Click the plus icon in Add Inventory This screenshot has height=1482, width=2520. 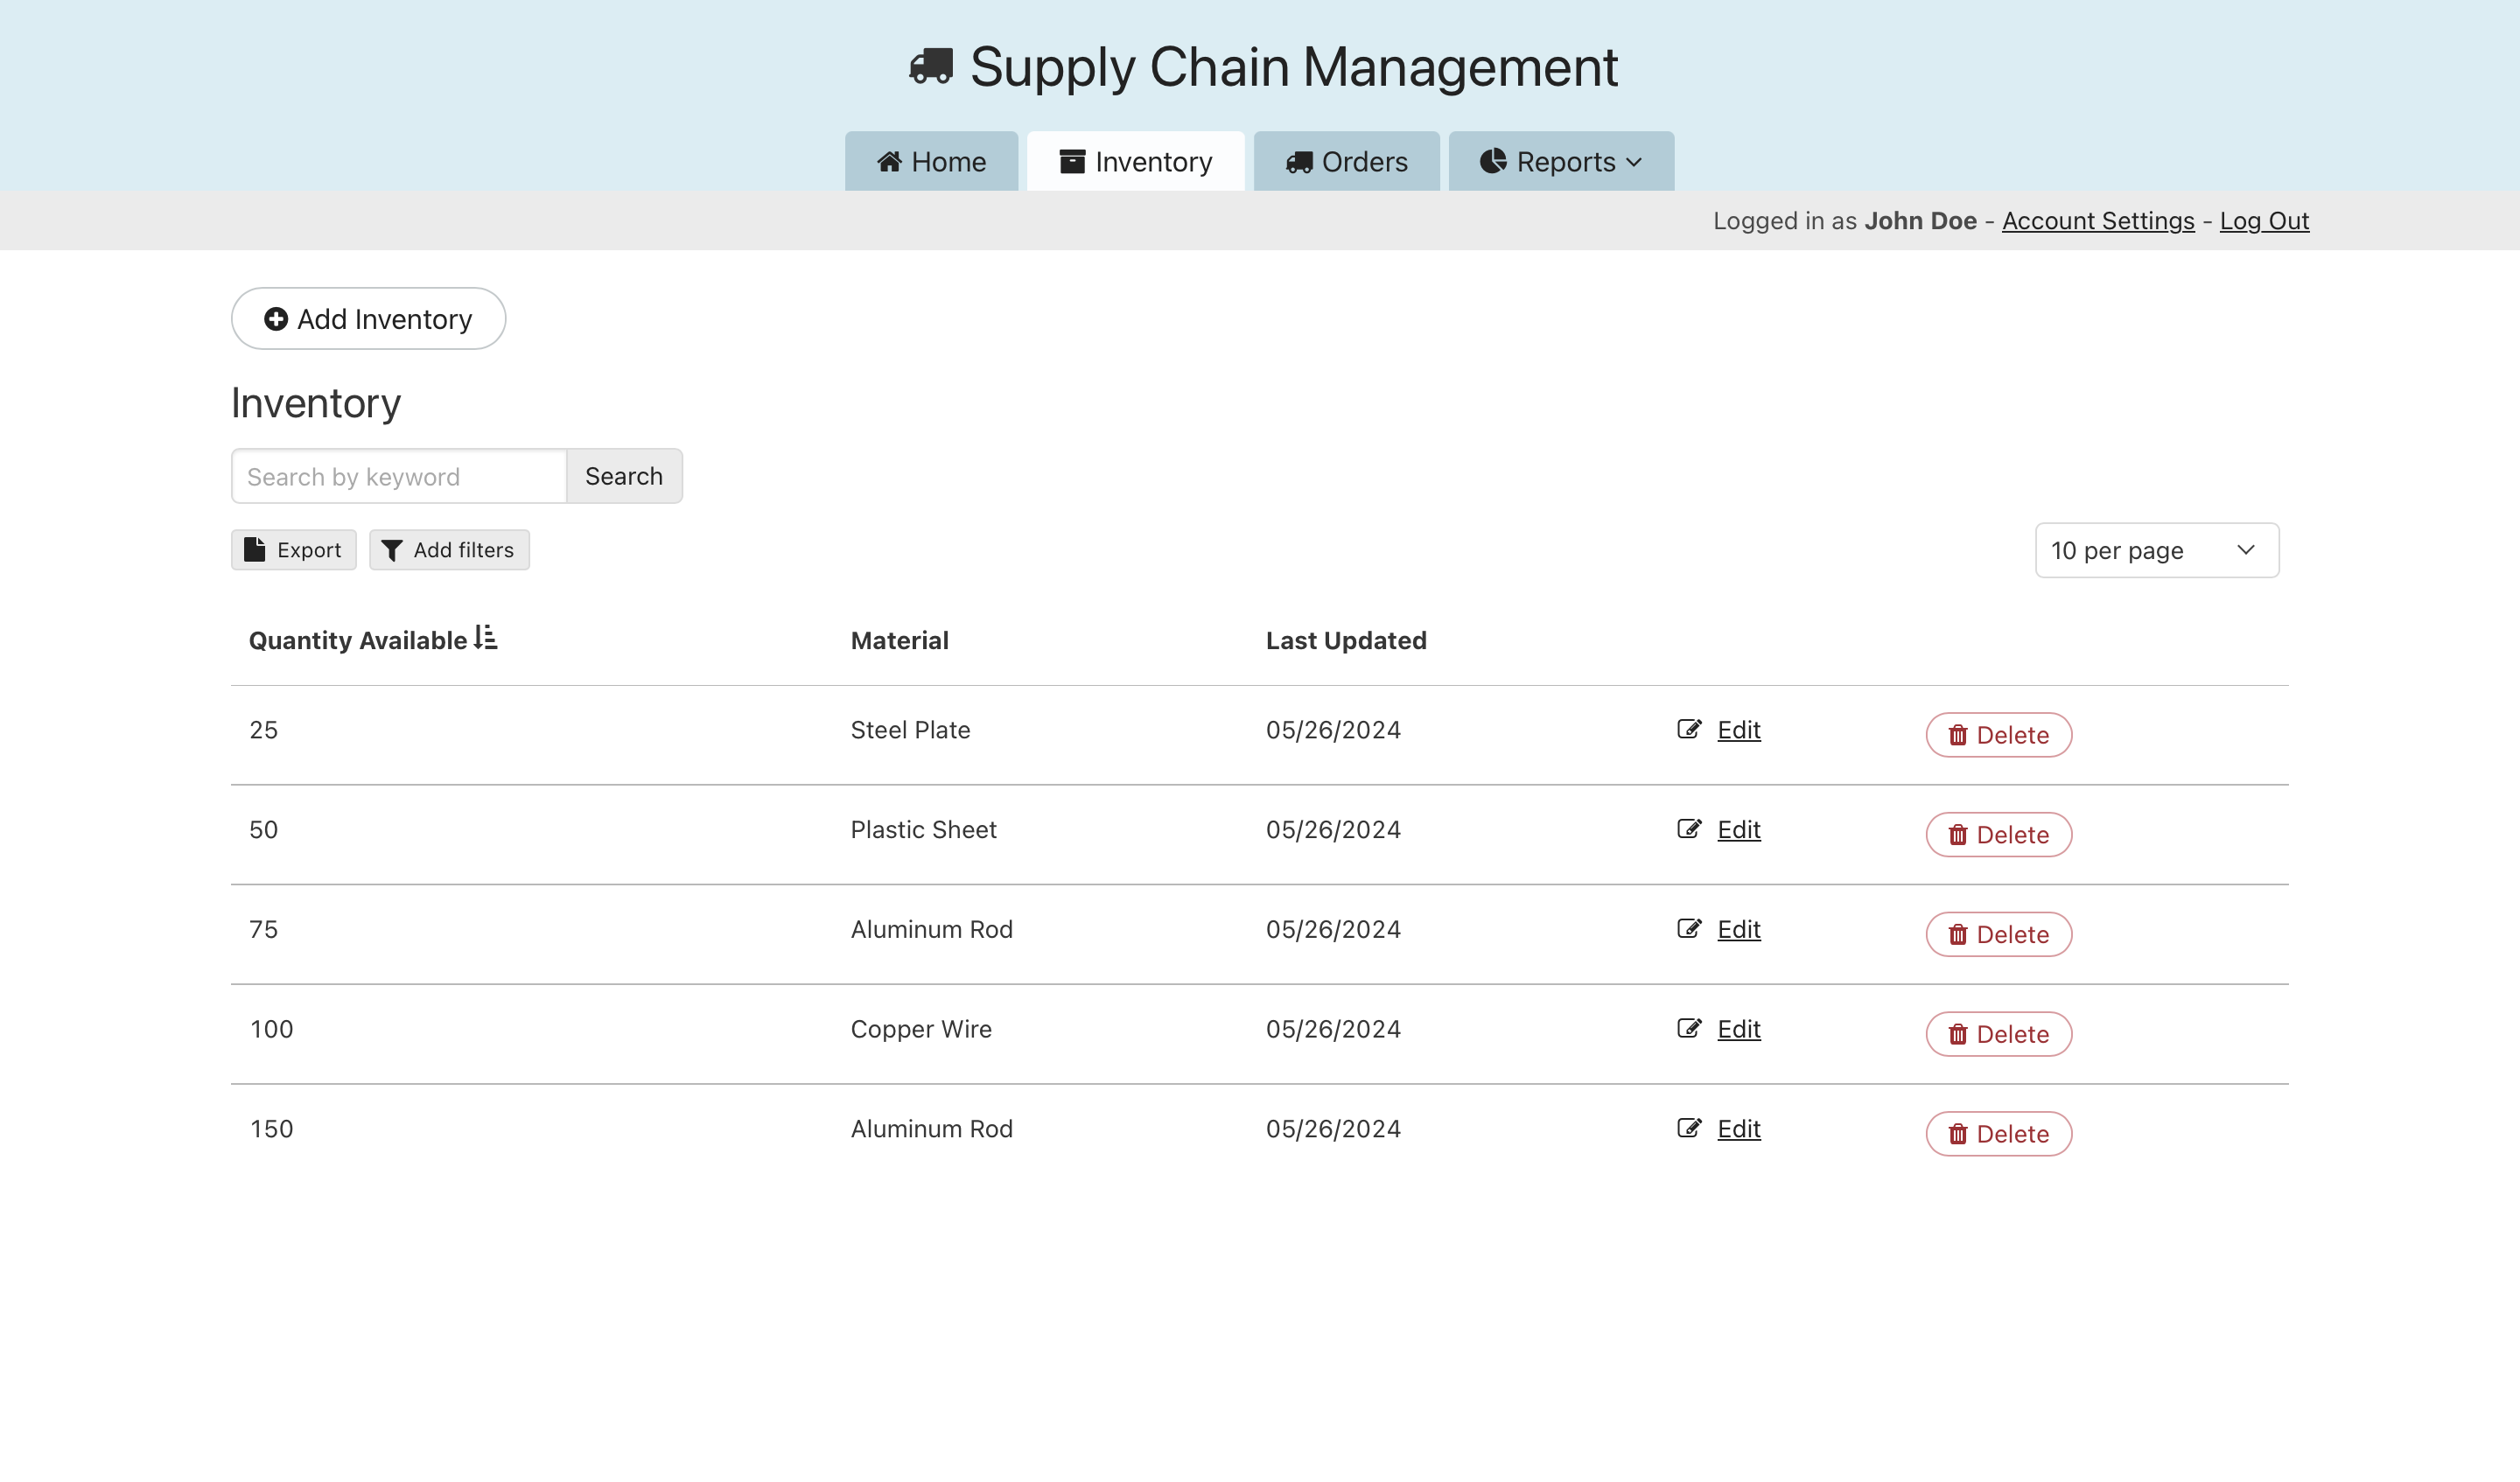276,319
